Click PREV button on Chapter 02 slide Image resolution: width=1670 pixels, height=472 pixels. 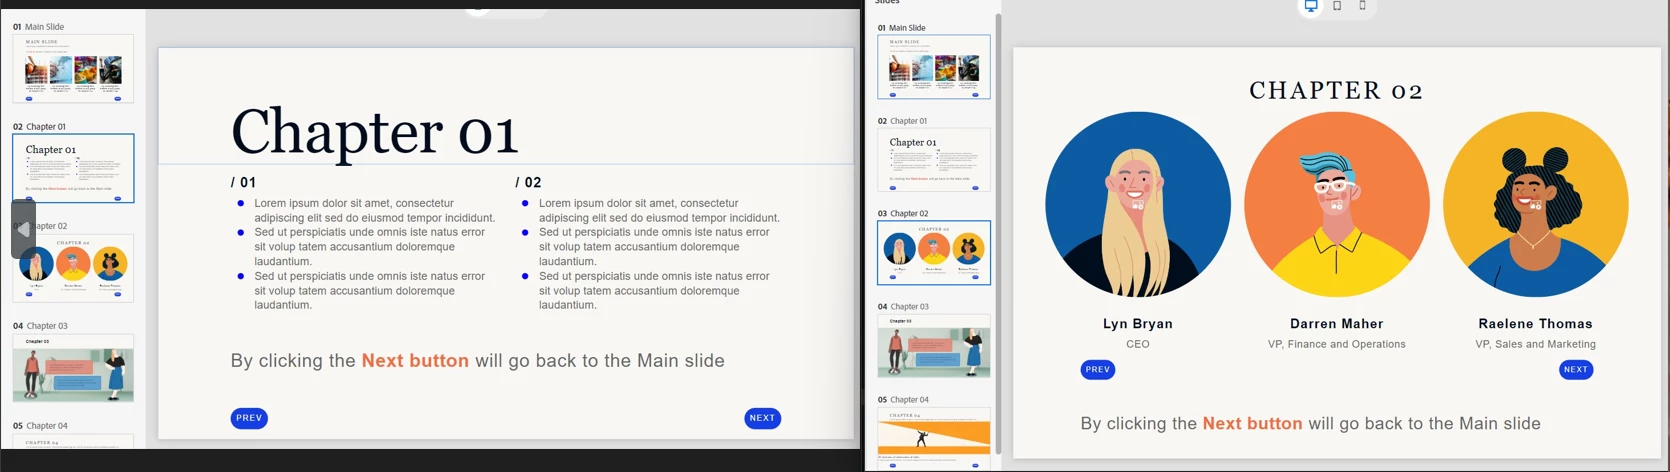(1098, 369)
